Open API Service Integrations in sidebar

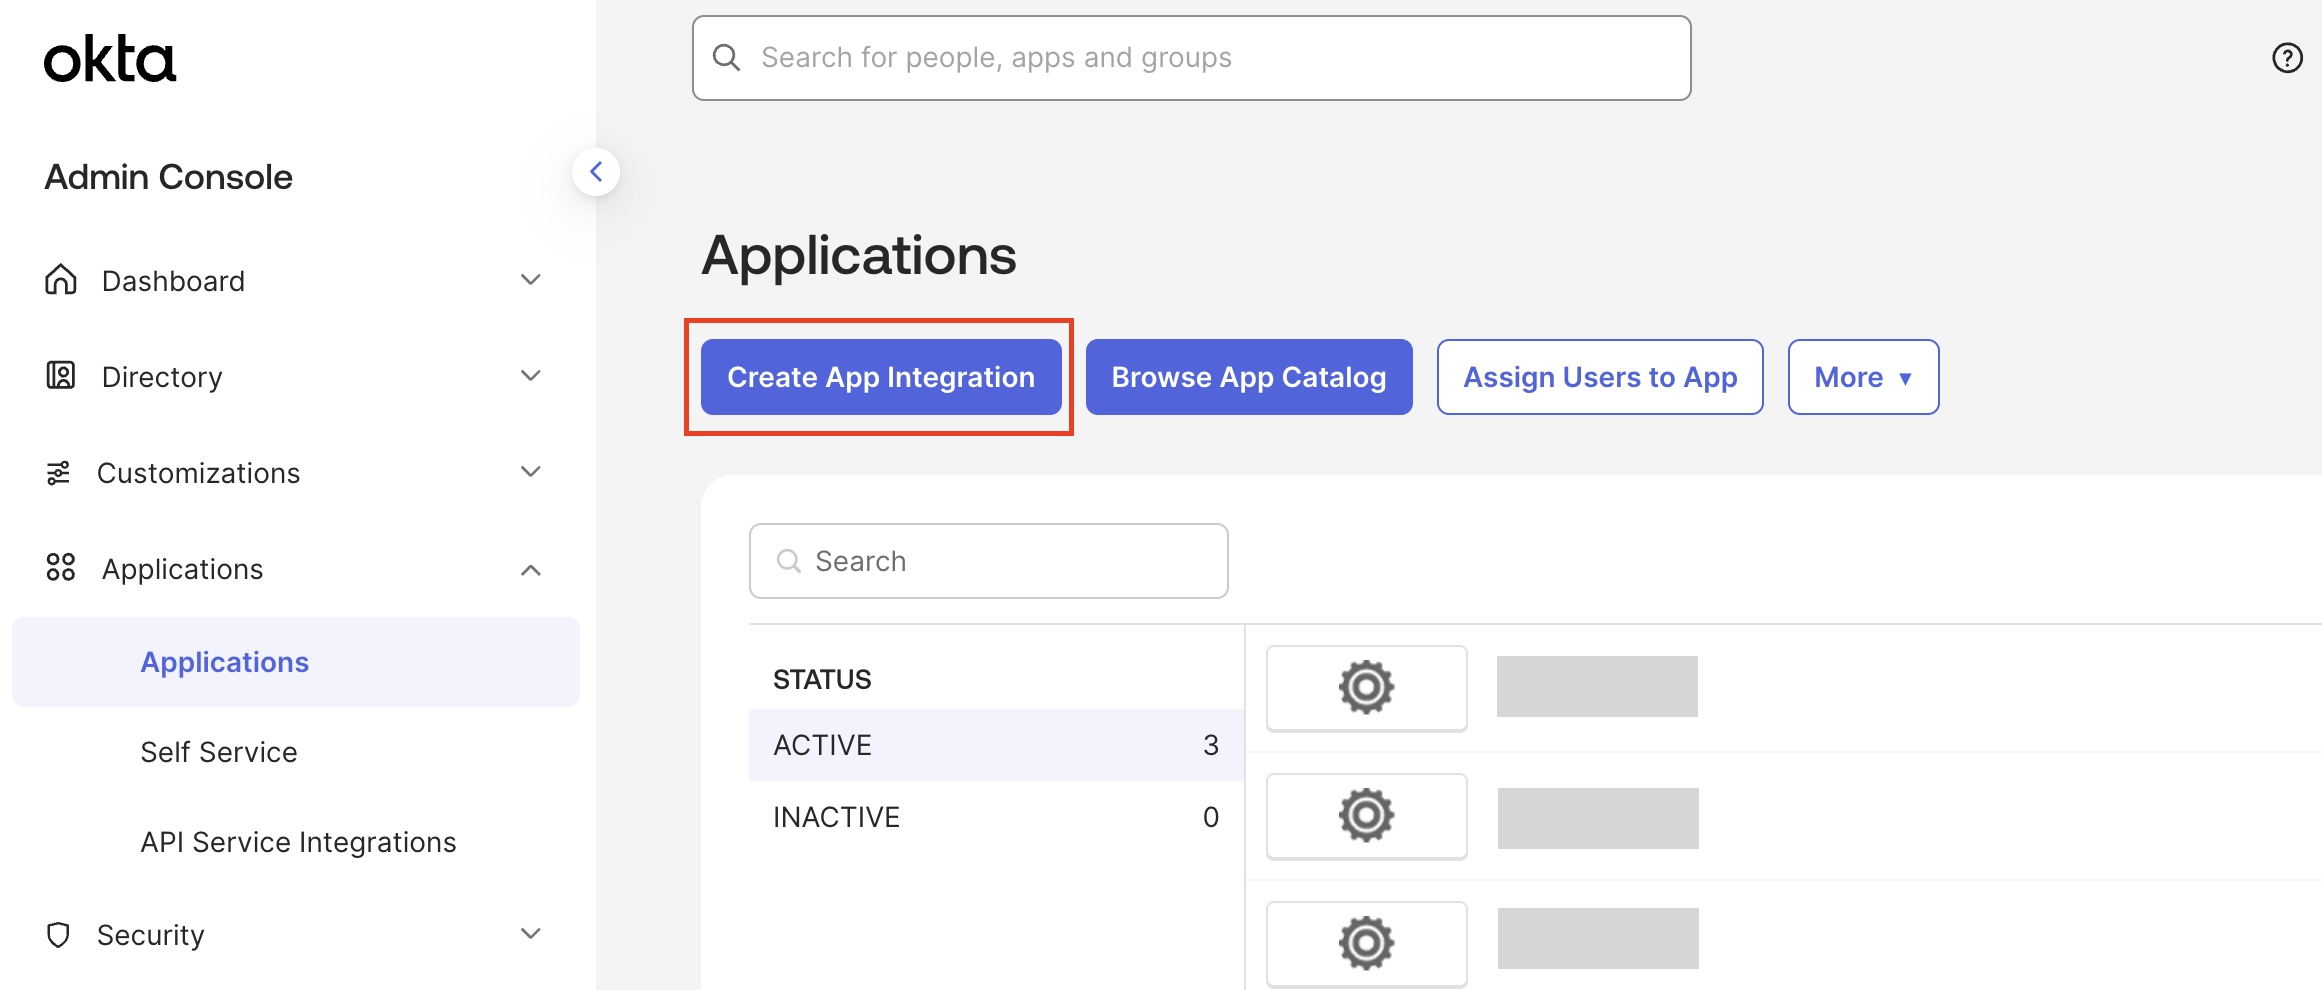pos(298,842)
